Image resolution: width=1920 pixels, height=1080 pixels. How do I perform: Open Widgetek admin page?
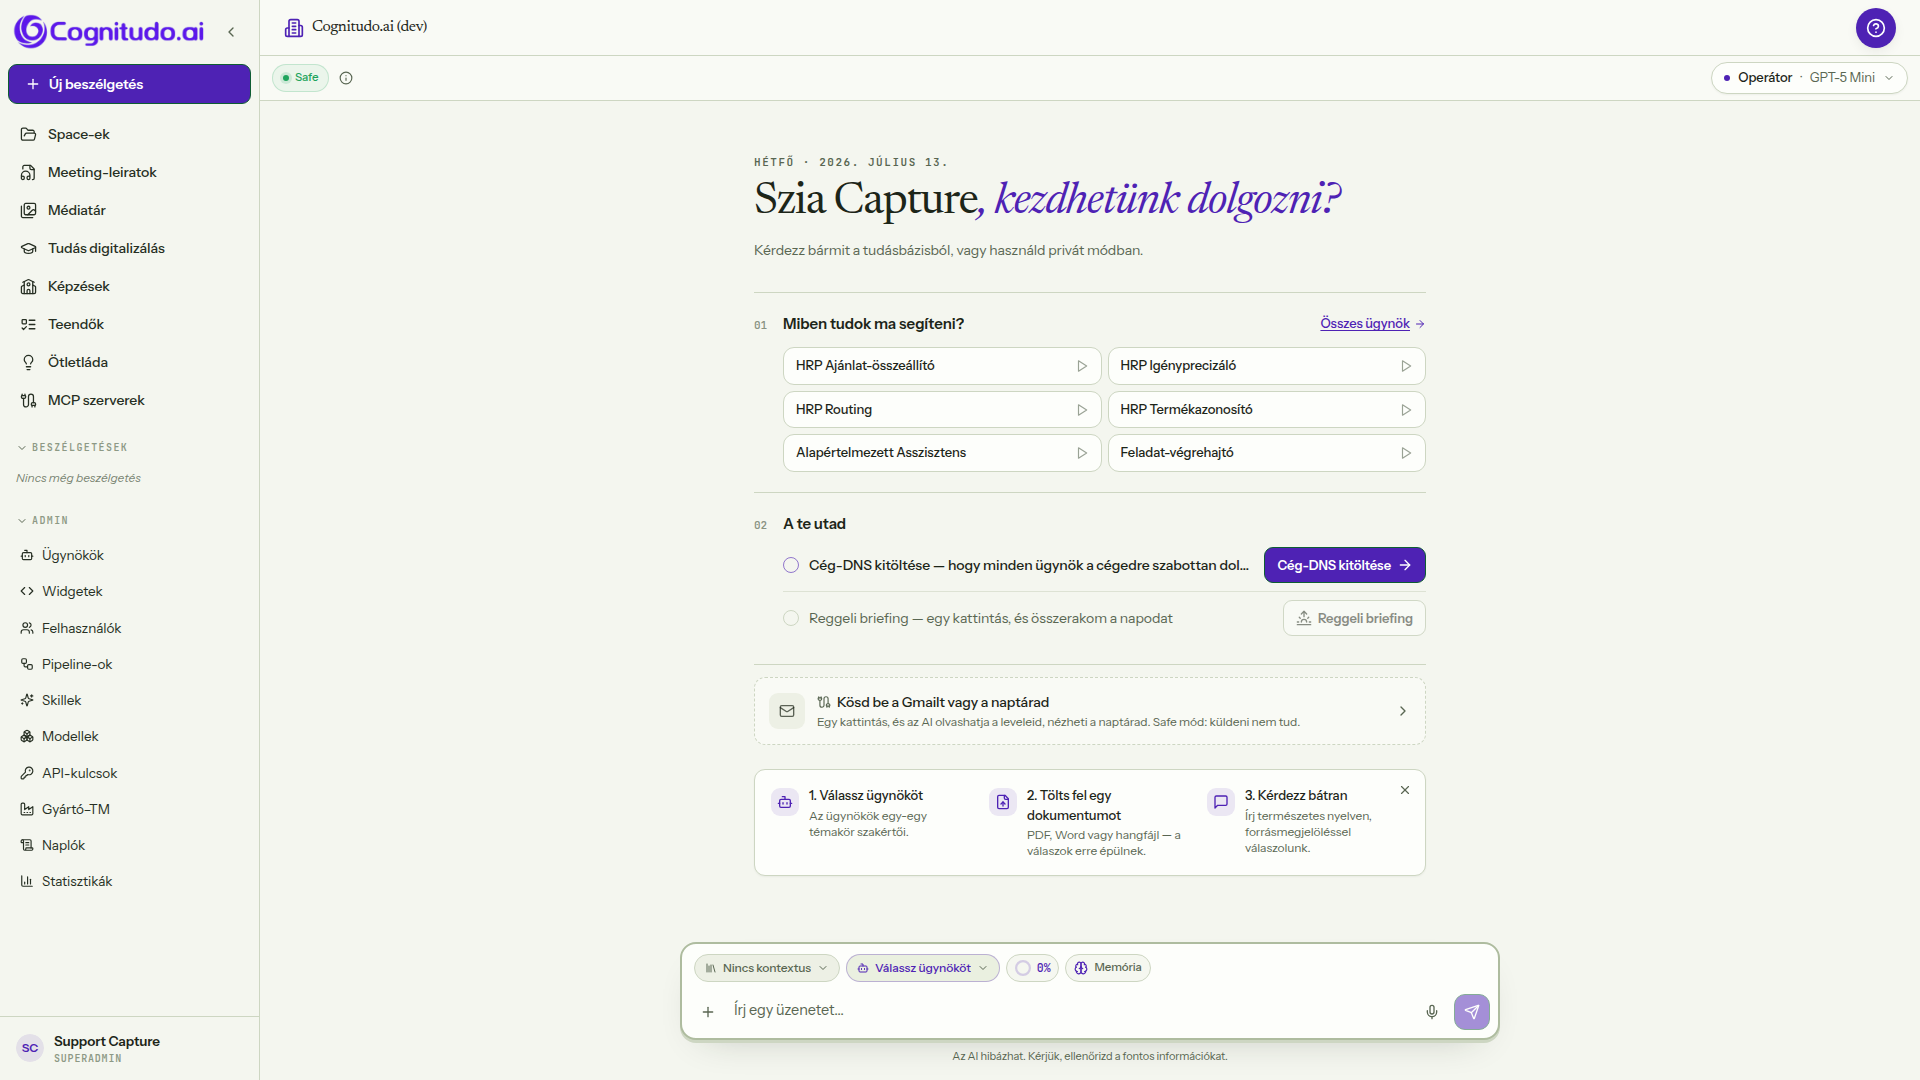pyautogui.click(x=129, y=591)
